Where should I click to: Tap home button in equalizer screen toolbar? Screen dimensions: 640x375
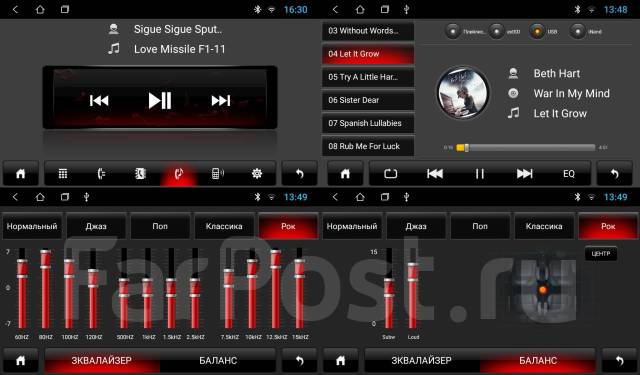(20, 360)
